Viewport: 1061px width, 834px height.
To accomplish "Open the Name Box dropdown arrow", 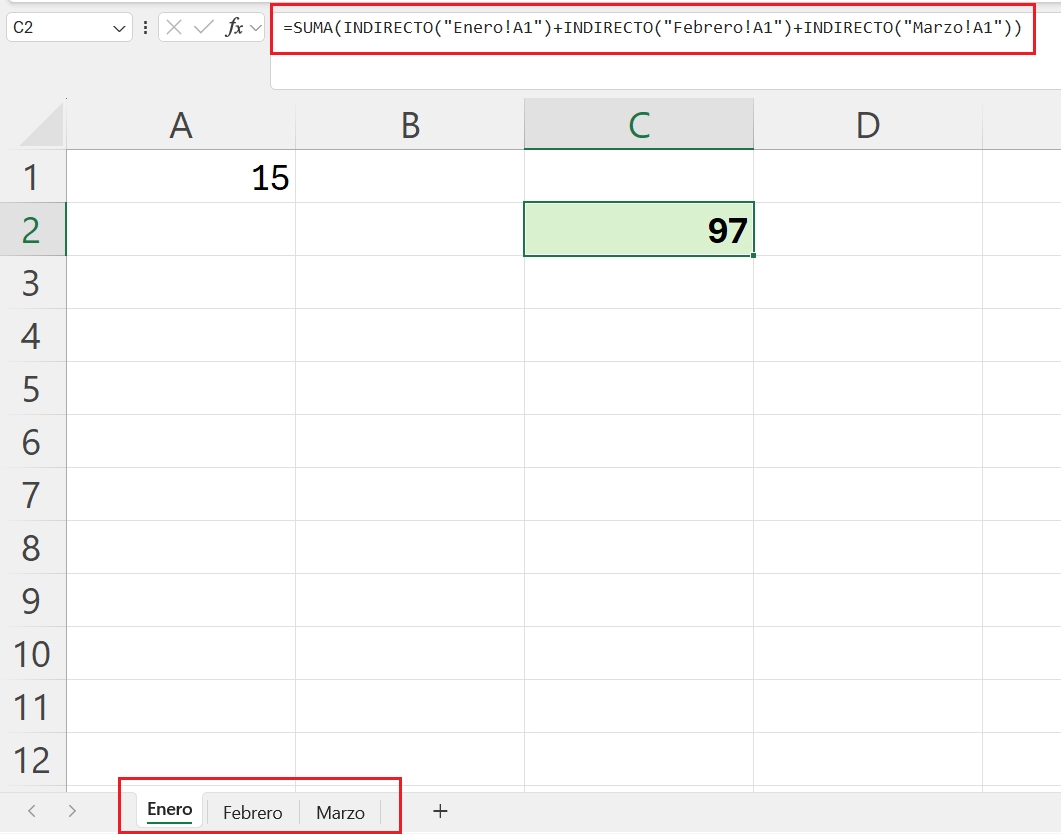I will pos(119,28).
